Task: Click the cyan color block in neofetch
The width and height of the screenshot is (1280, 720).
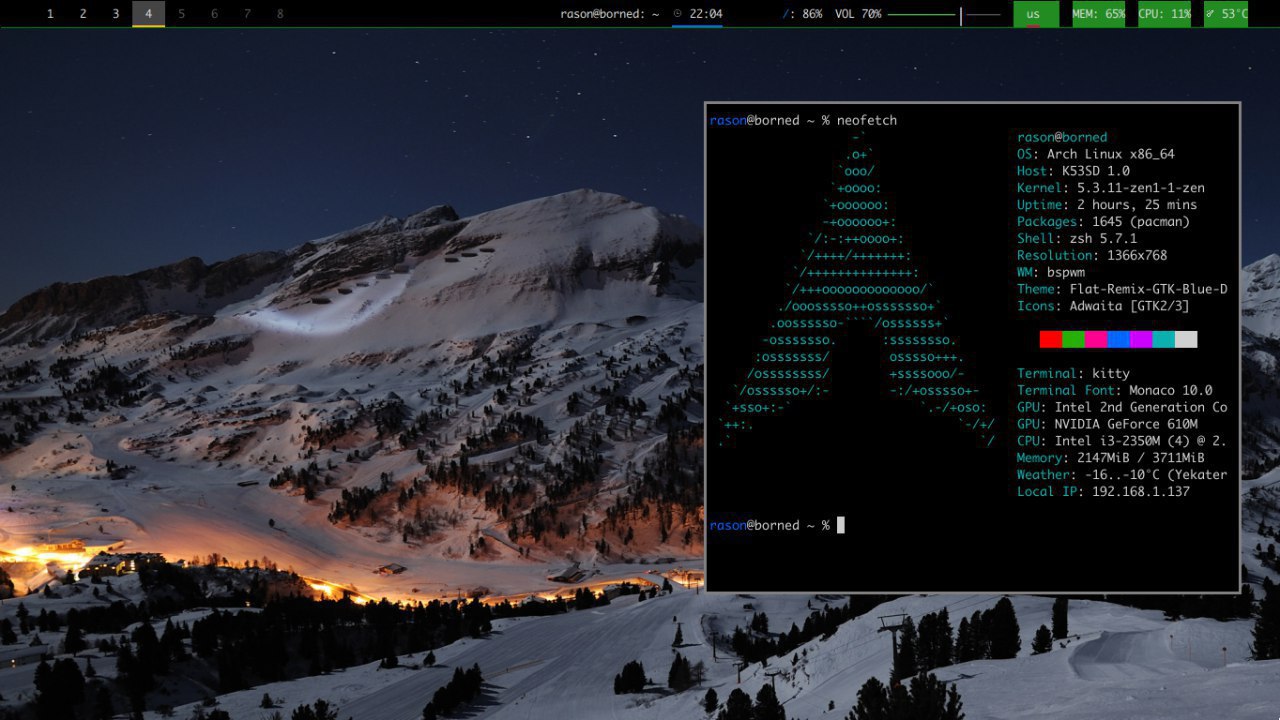Action: (x=1163, y=339)
